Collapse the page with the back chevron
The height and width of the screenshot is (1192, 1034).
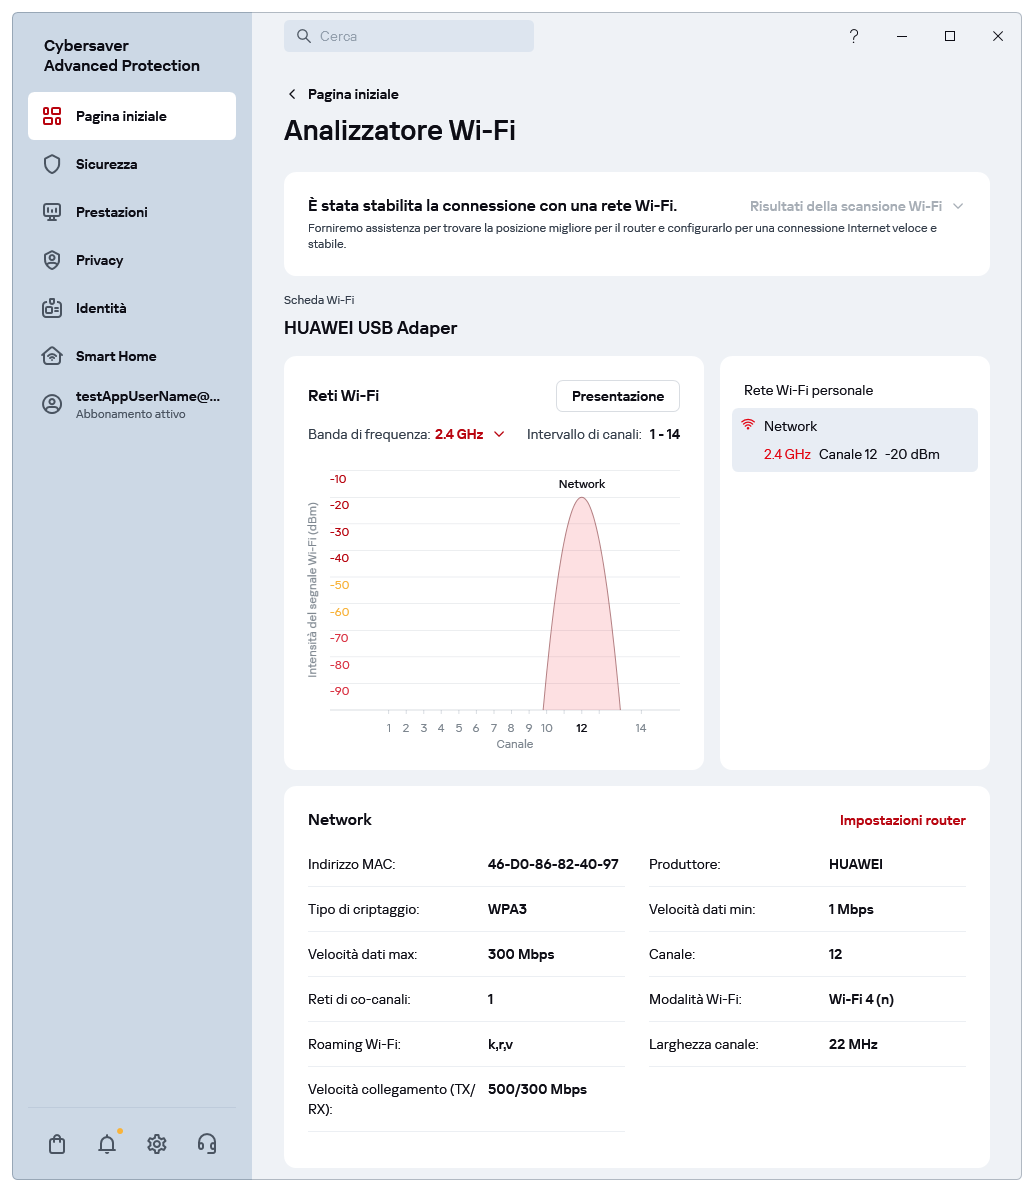coord(291,94)
